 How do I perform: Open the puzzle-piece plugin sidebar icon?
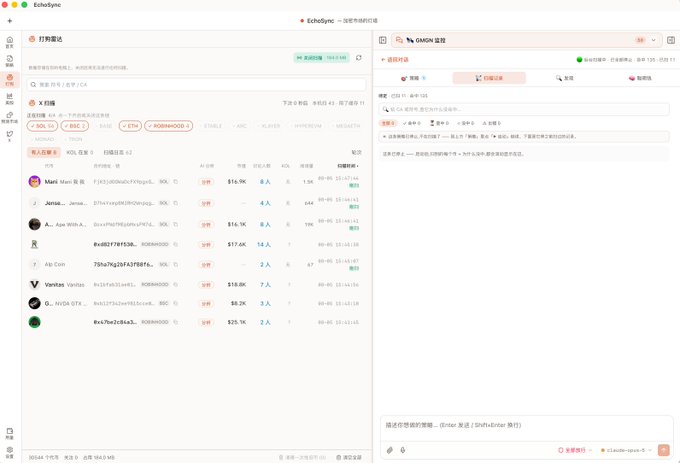point(10,117)
